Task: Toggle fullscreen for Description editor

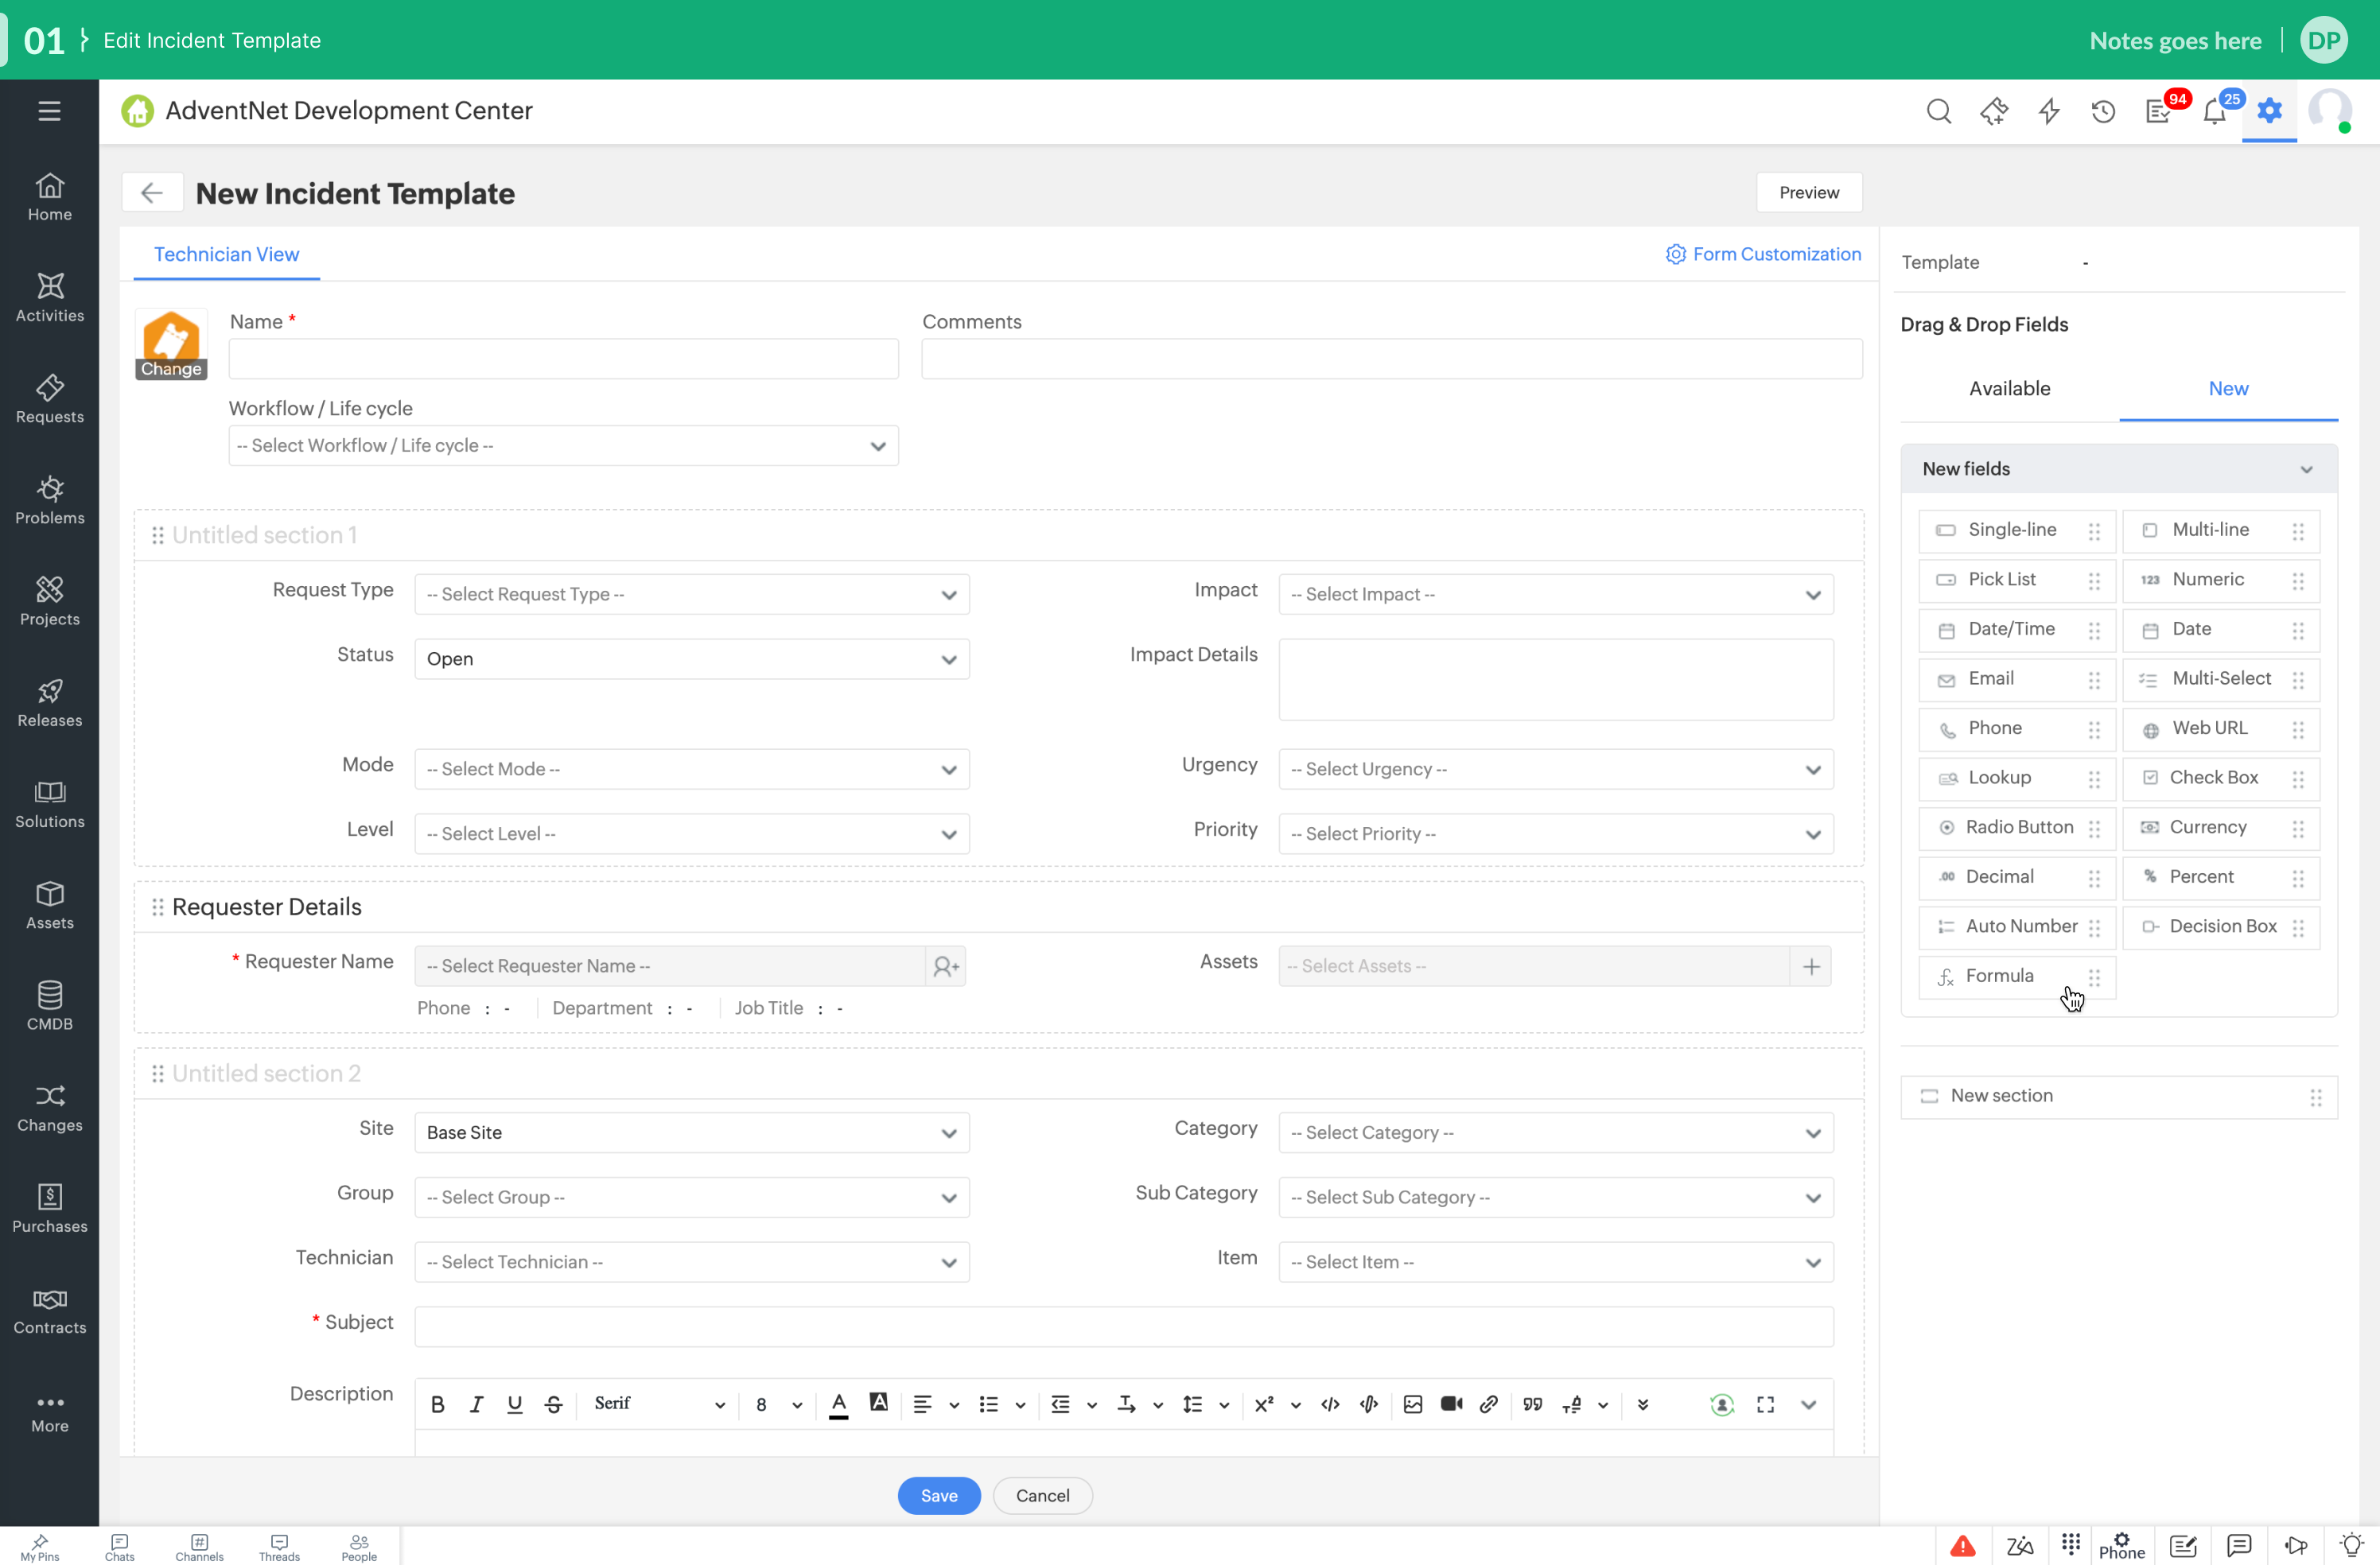Action: (1765, 1404)
